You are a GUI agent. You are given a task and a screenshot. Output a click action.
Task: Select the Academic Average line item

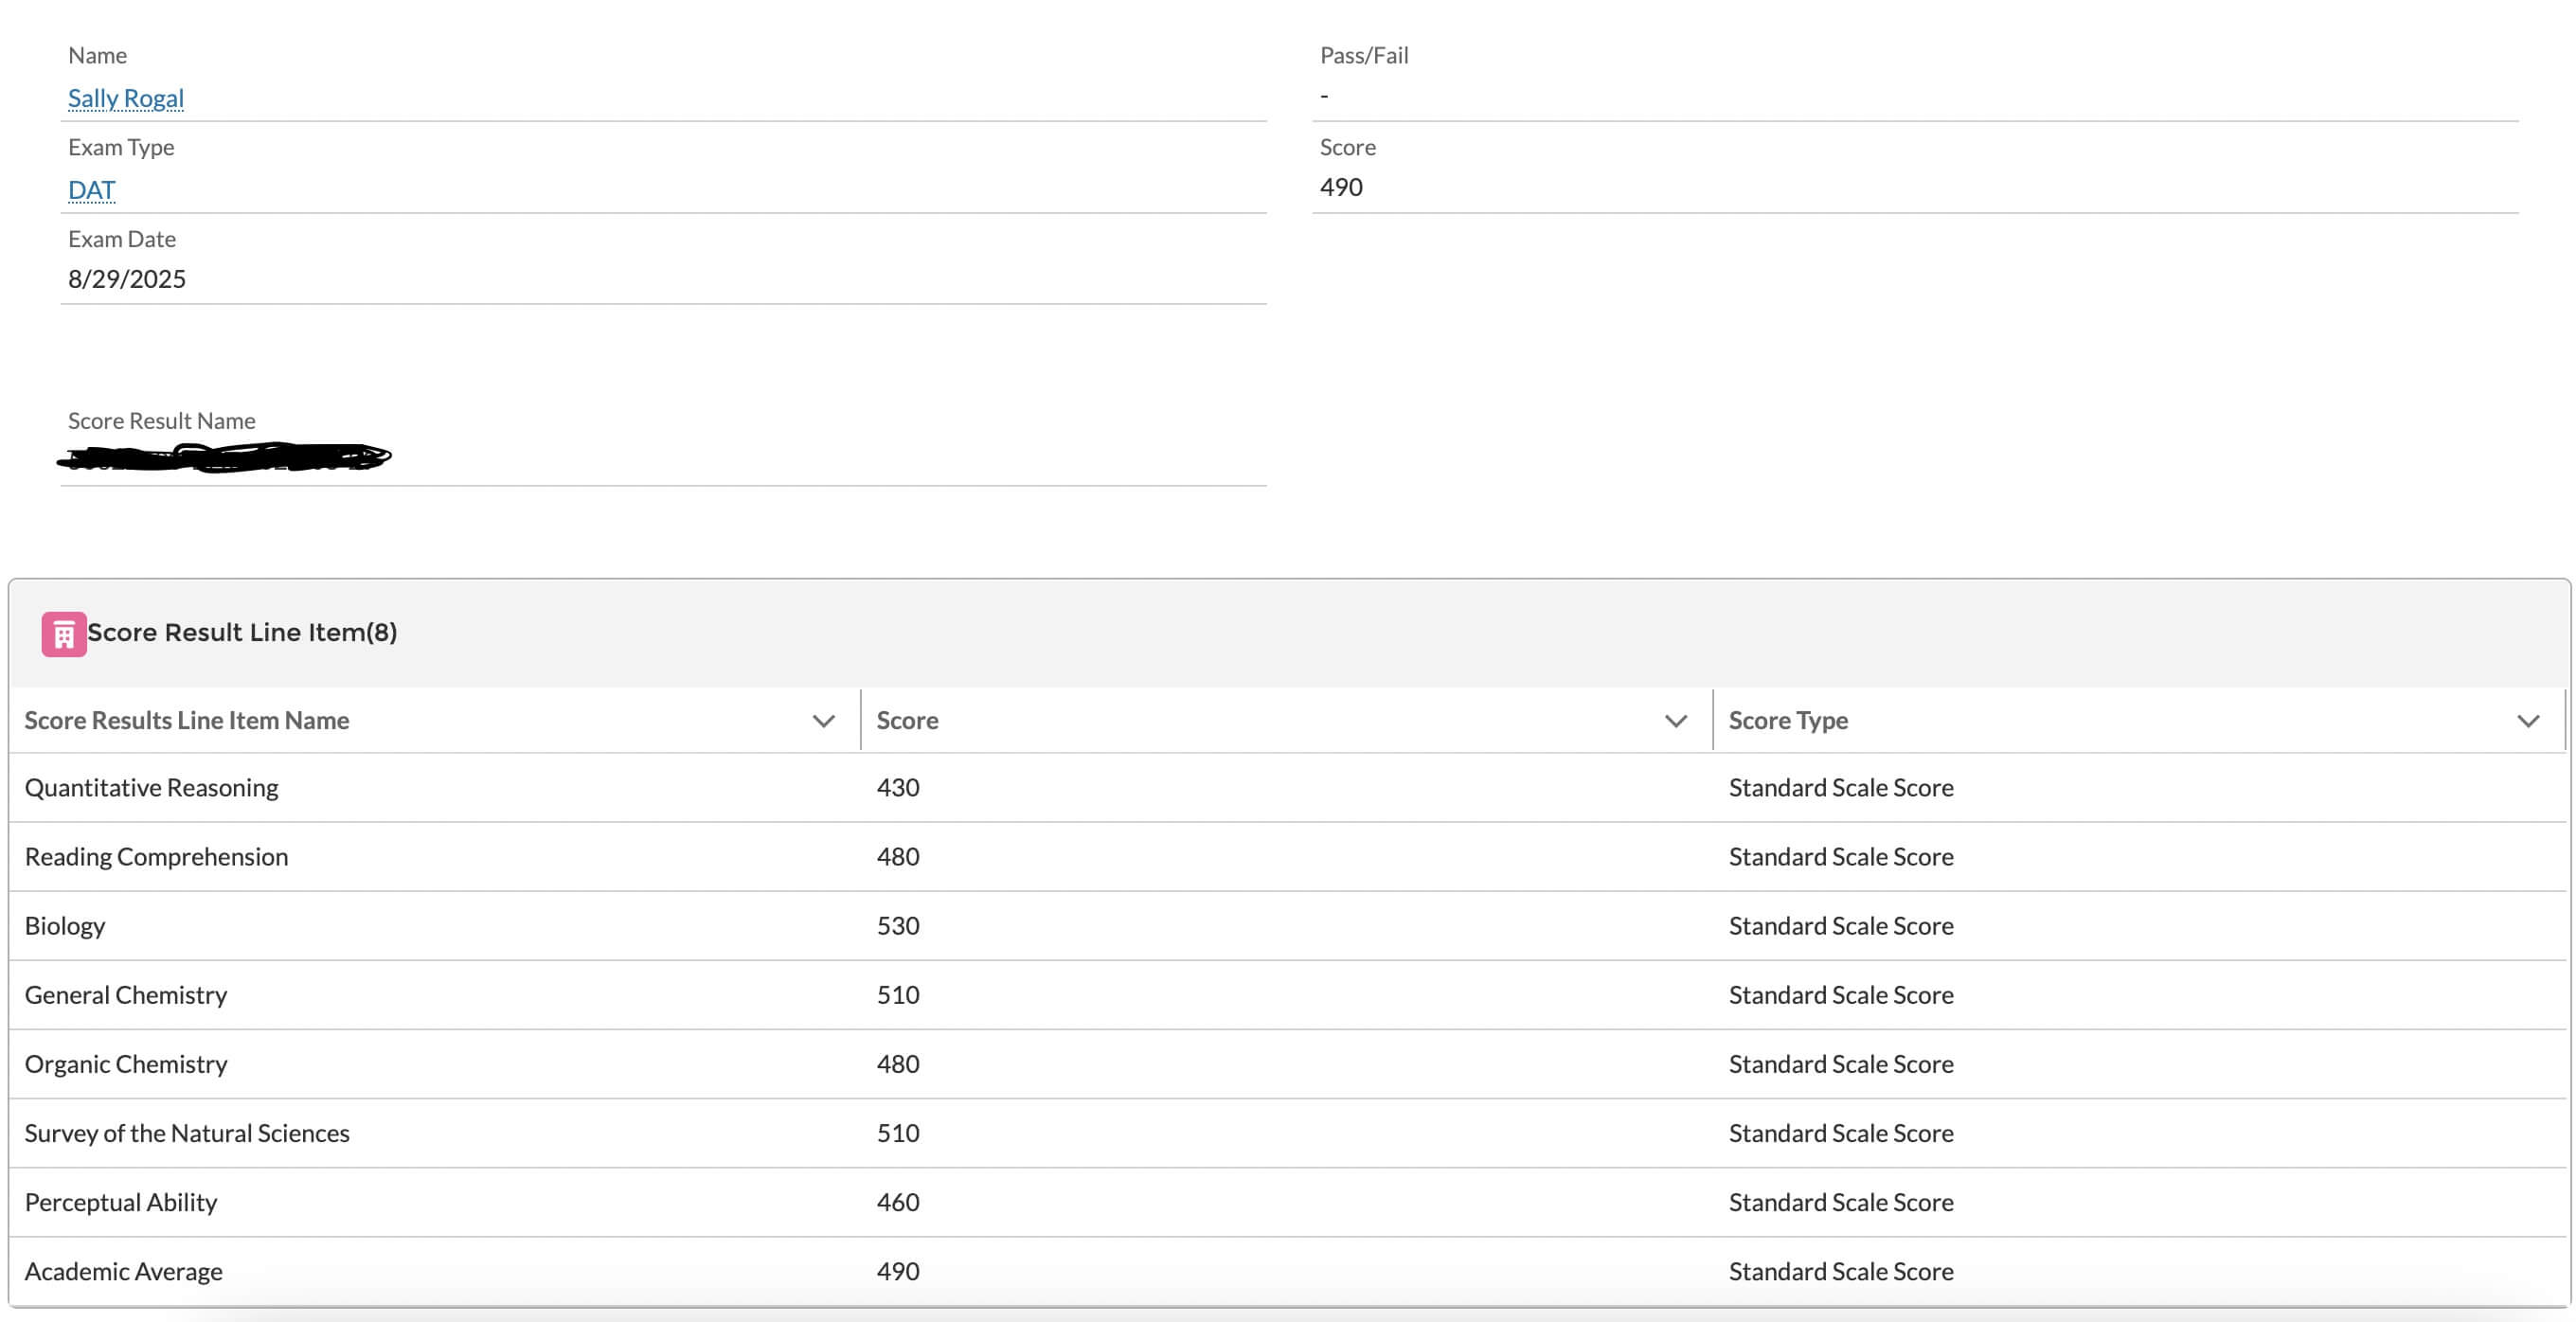124,1271
